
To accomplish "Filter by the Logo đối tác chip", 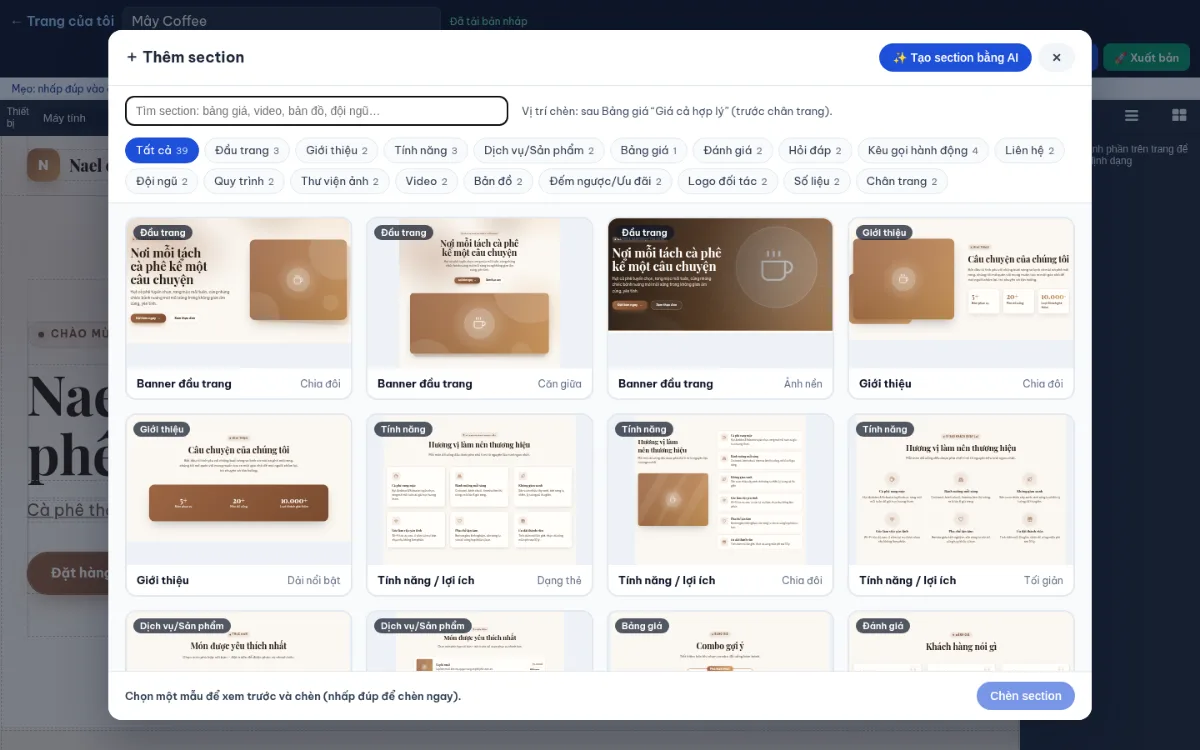I will click(x=727, y=182).
